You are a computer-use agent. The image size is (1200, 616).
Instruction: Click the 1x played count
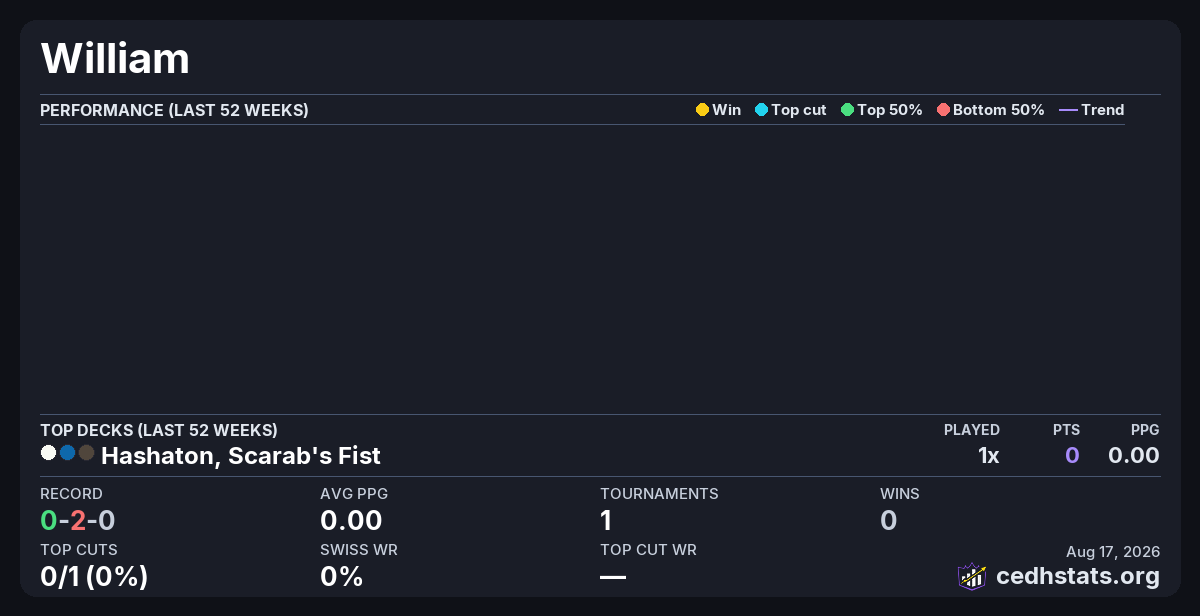click(988, 456)
